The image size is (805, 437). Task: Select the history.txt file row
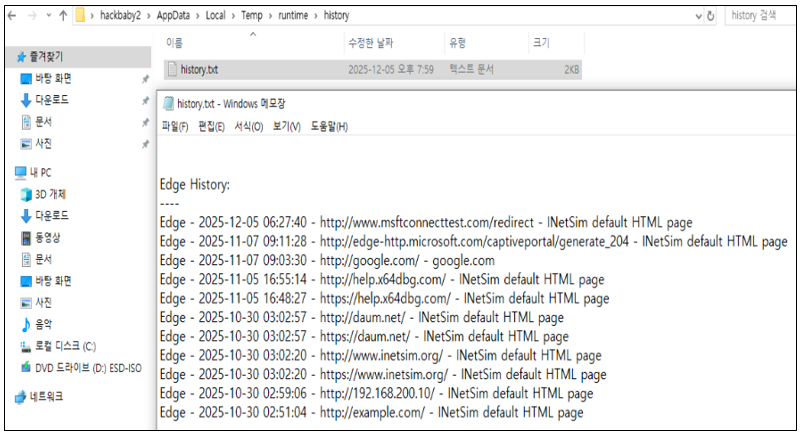pos(373,69)
